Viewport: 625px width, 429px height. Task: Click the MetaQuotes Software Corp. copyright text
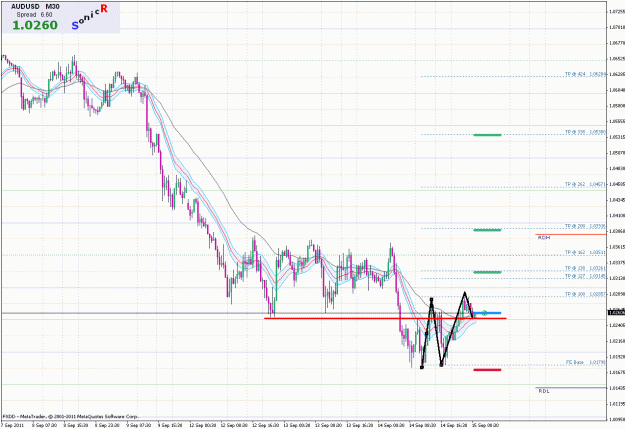point(71,416)
